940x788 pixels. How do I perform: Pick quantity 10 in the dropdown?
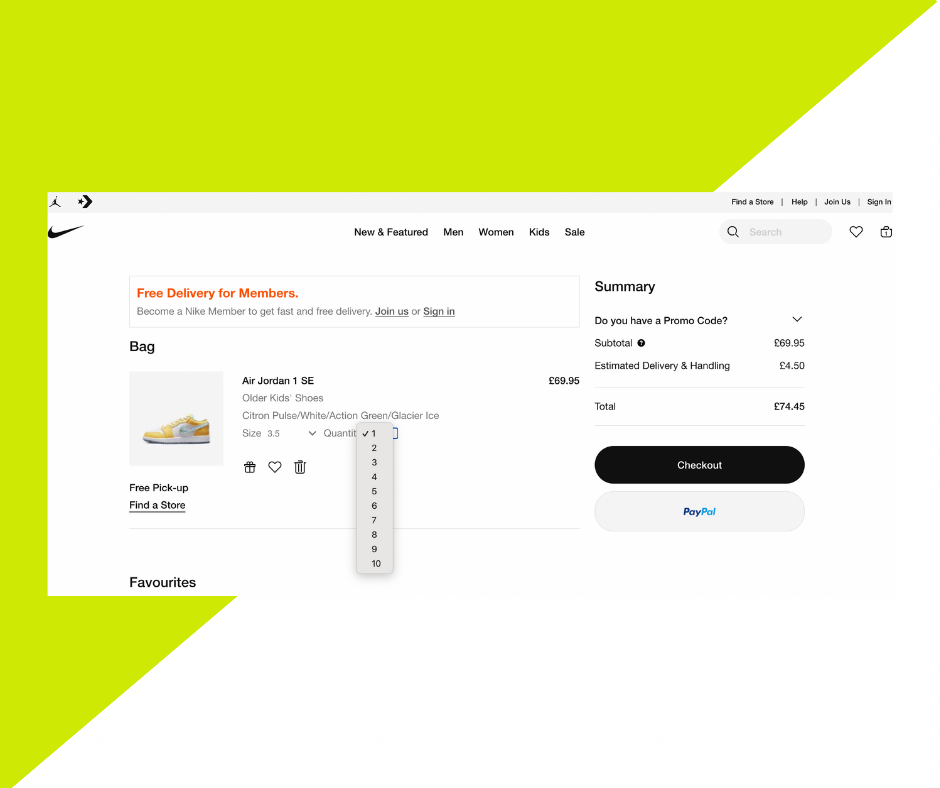coord(375,563)
